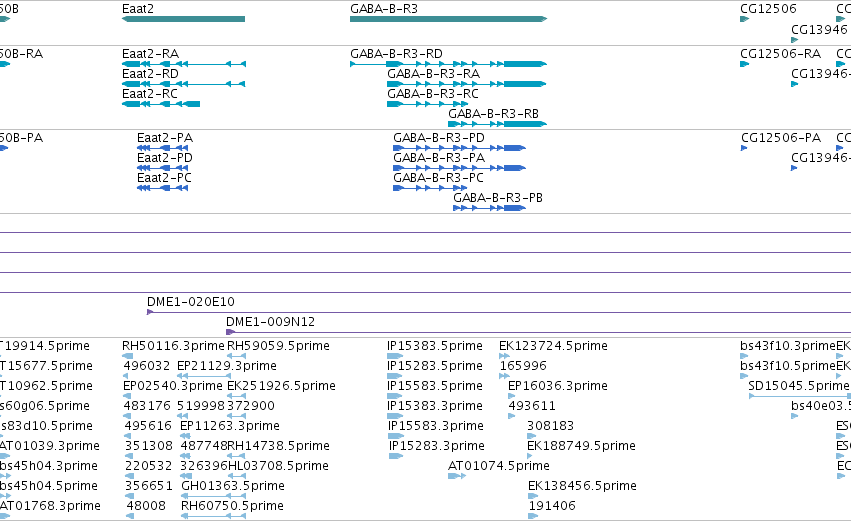Click the teal Eaat2 gene bar

click(x=183, y=19)
